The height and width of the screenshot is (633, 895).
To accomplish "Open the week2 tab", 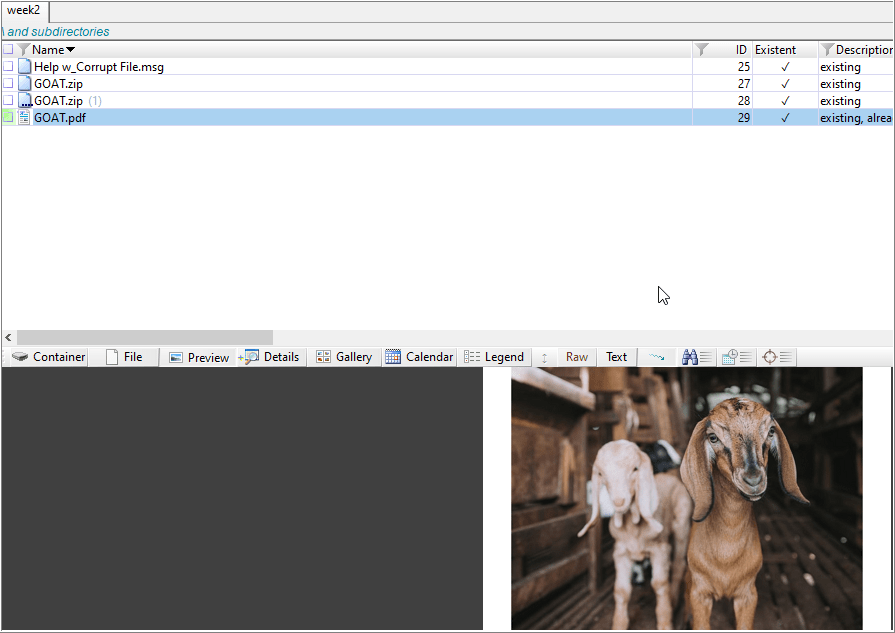I will tap(24, 10).
